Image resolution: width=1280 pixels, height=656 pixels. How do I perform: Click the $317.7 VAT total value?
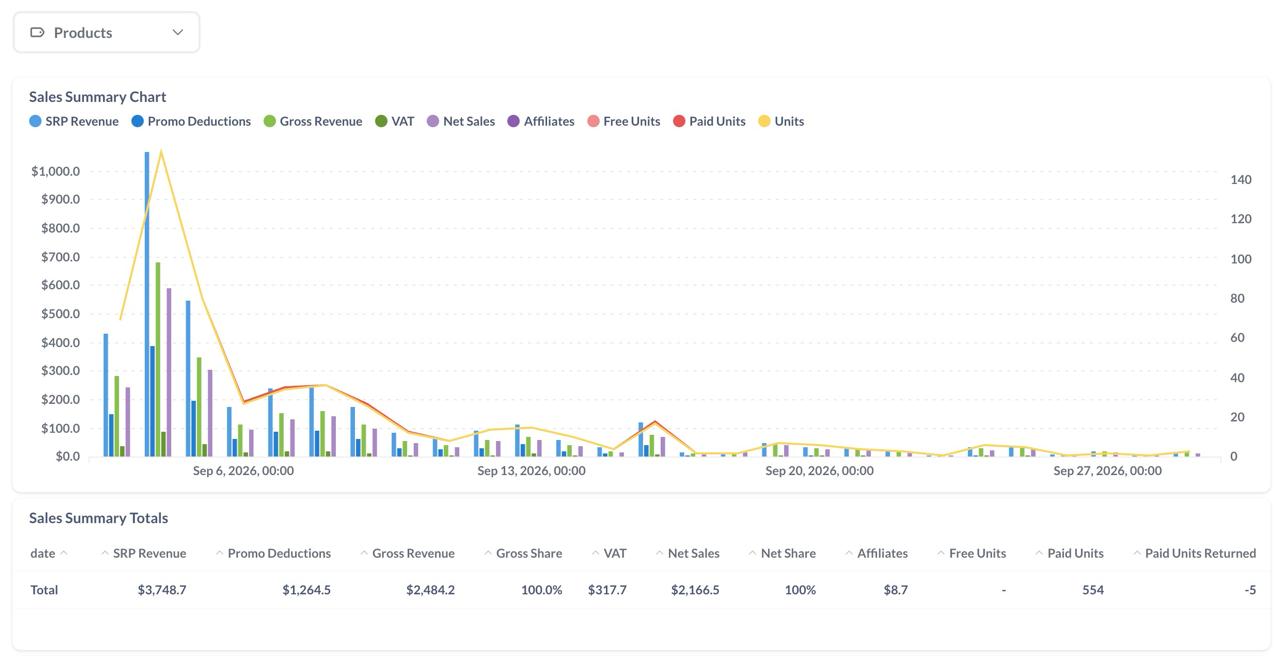tap(607, 590)
